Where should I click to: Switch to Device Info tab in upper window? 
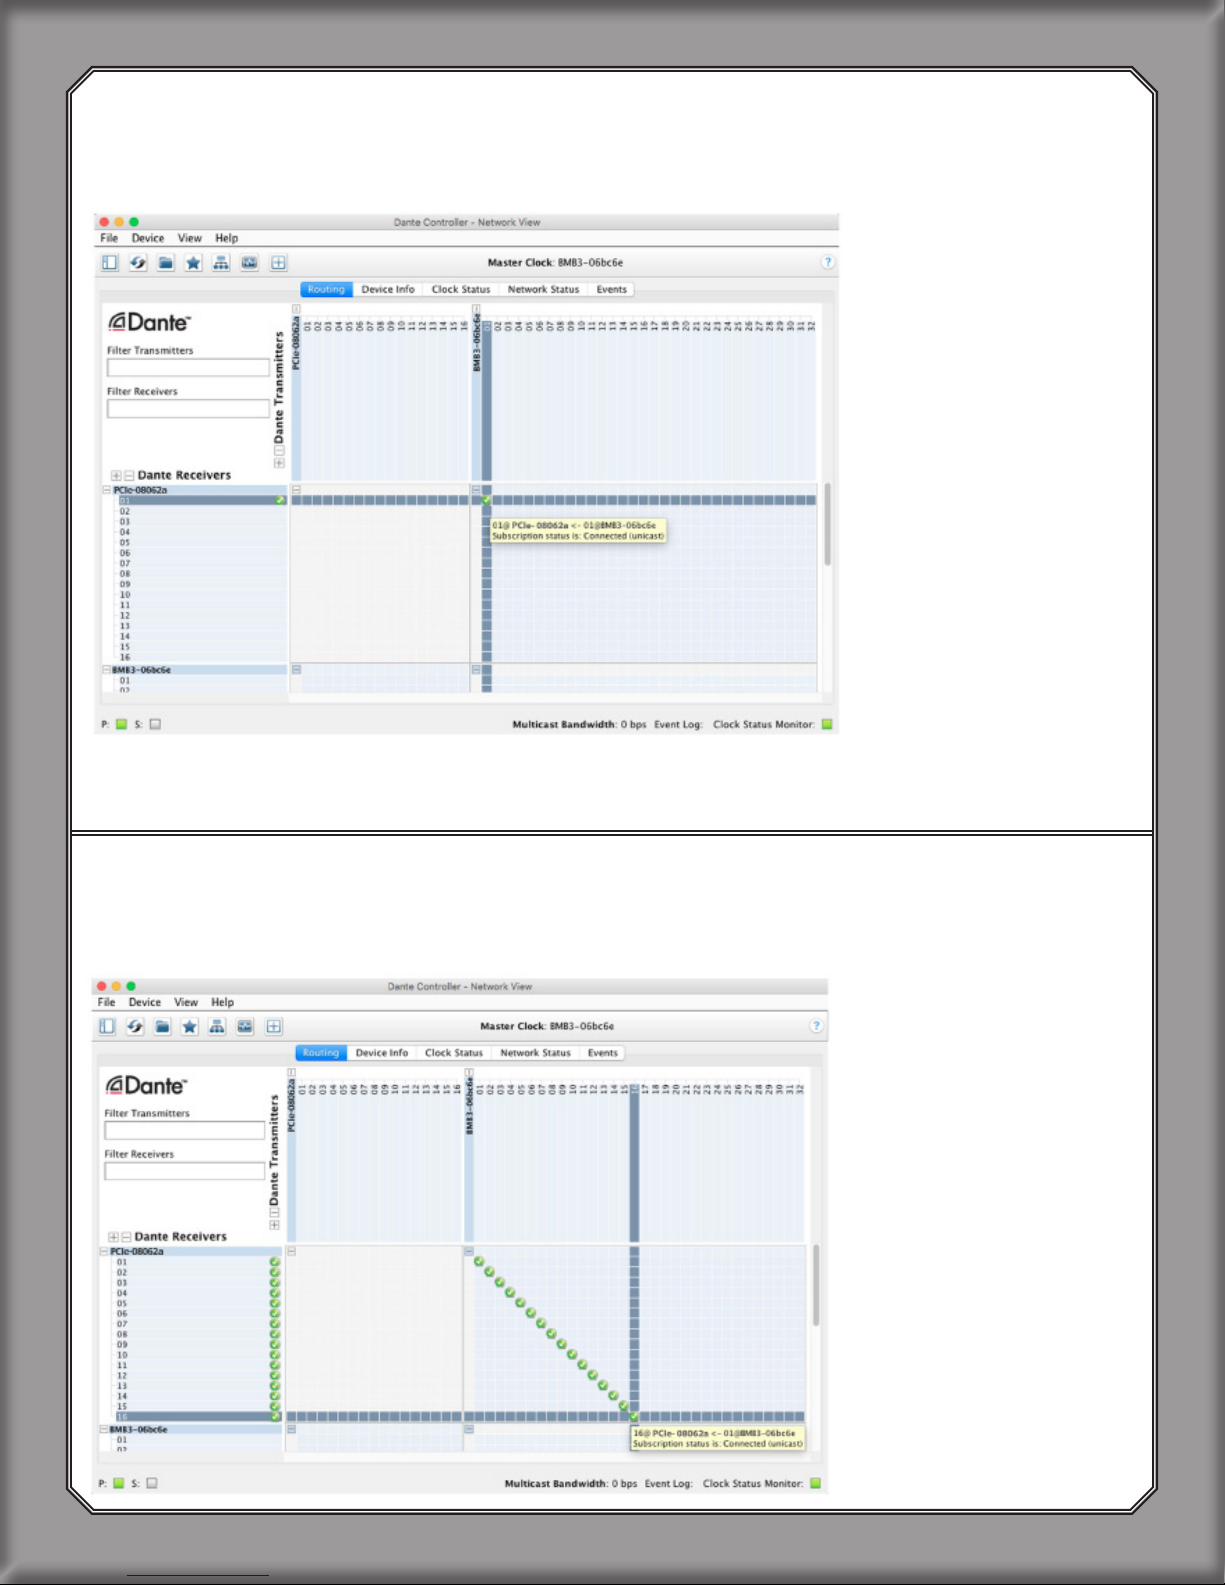click(388, 289)
